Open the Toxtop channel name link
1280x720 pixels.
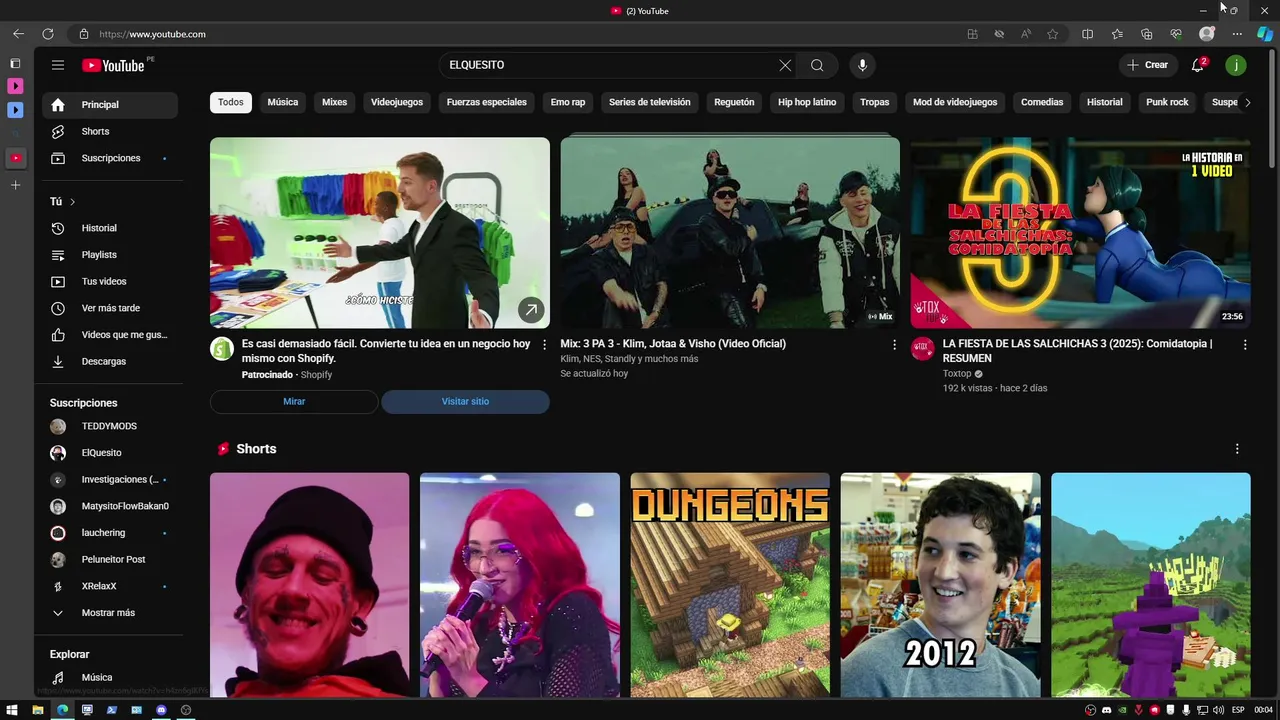tap(957, 374)
